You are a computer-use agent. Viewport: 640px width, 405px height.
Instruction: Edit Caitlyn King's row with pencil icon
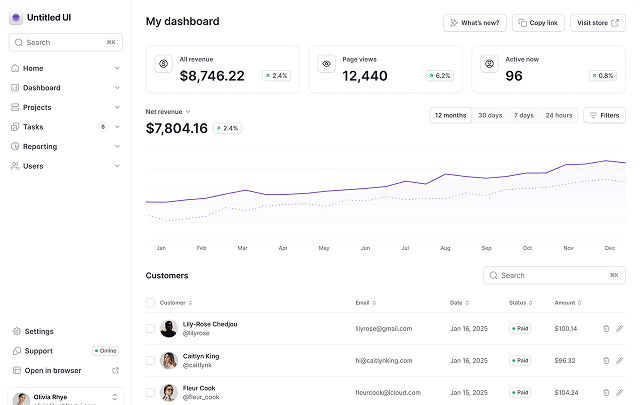pyautogui.click(x=619, y=360)
